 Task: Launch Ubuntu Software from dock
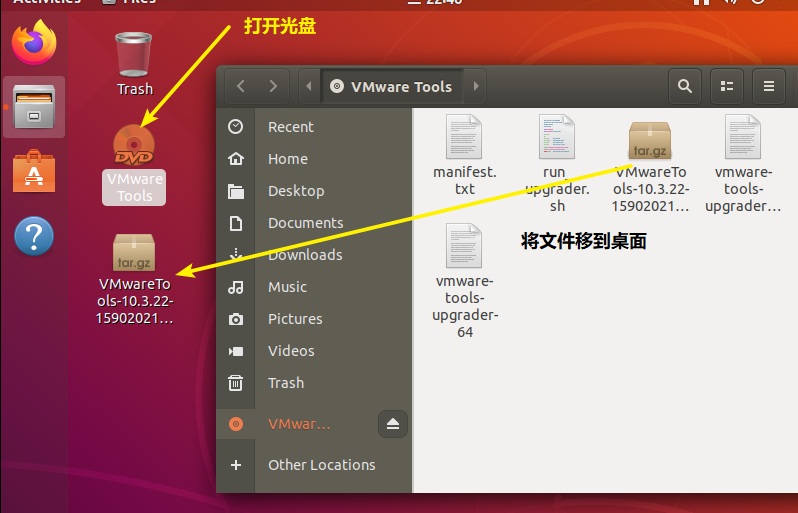(x=34, y=172)
